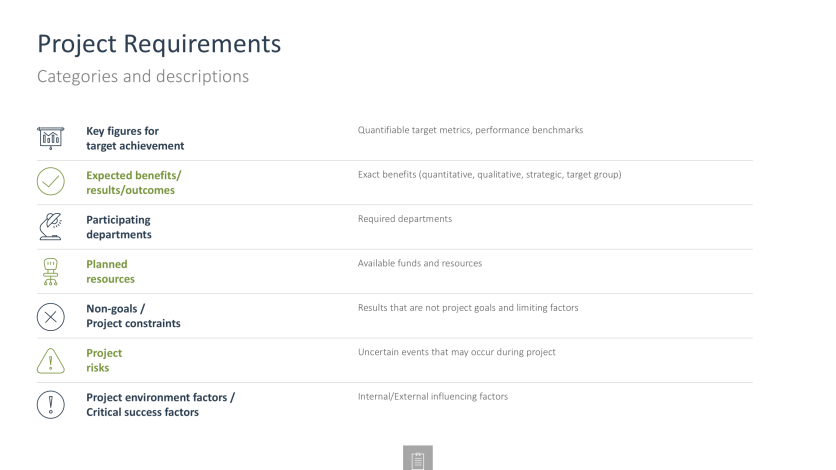Click the Non-goals / Project constraints heading
This screenshot has width=836, height=470.
pyautogui.click(x=133, y=316)
